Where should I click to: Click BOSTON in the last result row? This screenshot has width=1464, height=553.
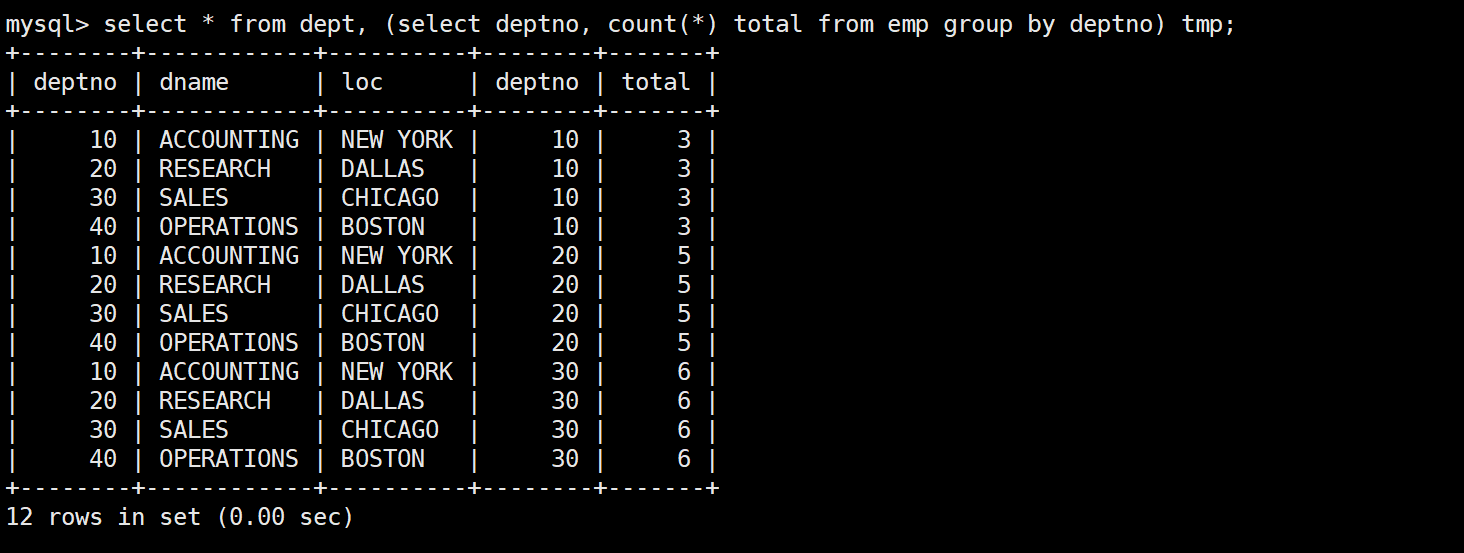point(383,459)
